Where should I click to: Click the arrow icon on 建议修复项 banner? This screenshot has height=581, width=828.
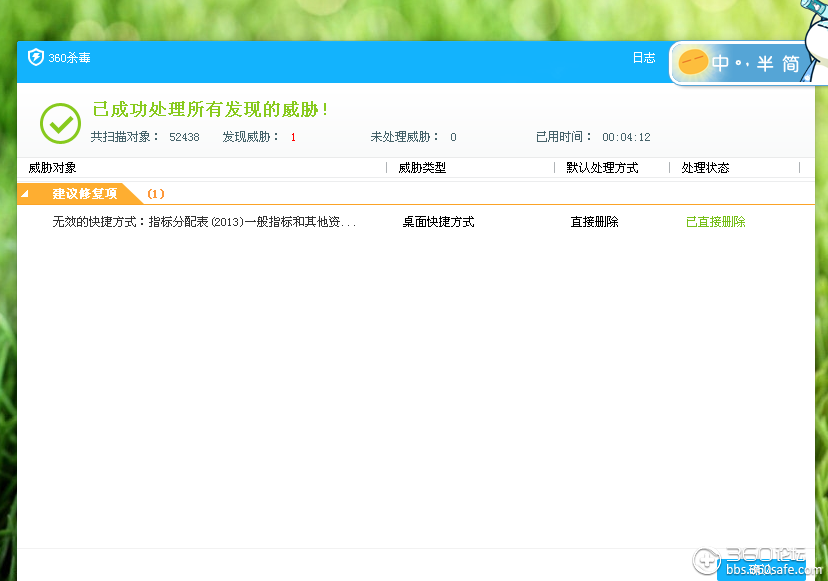click(27, 195)
